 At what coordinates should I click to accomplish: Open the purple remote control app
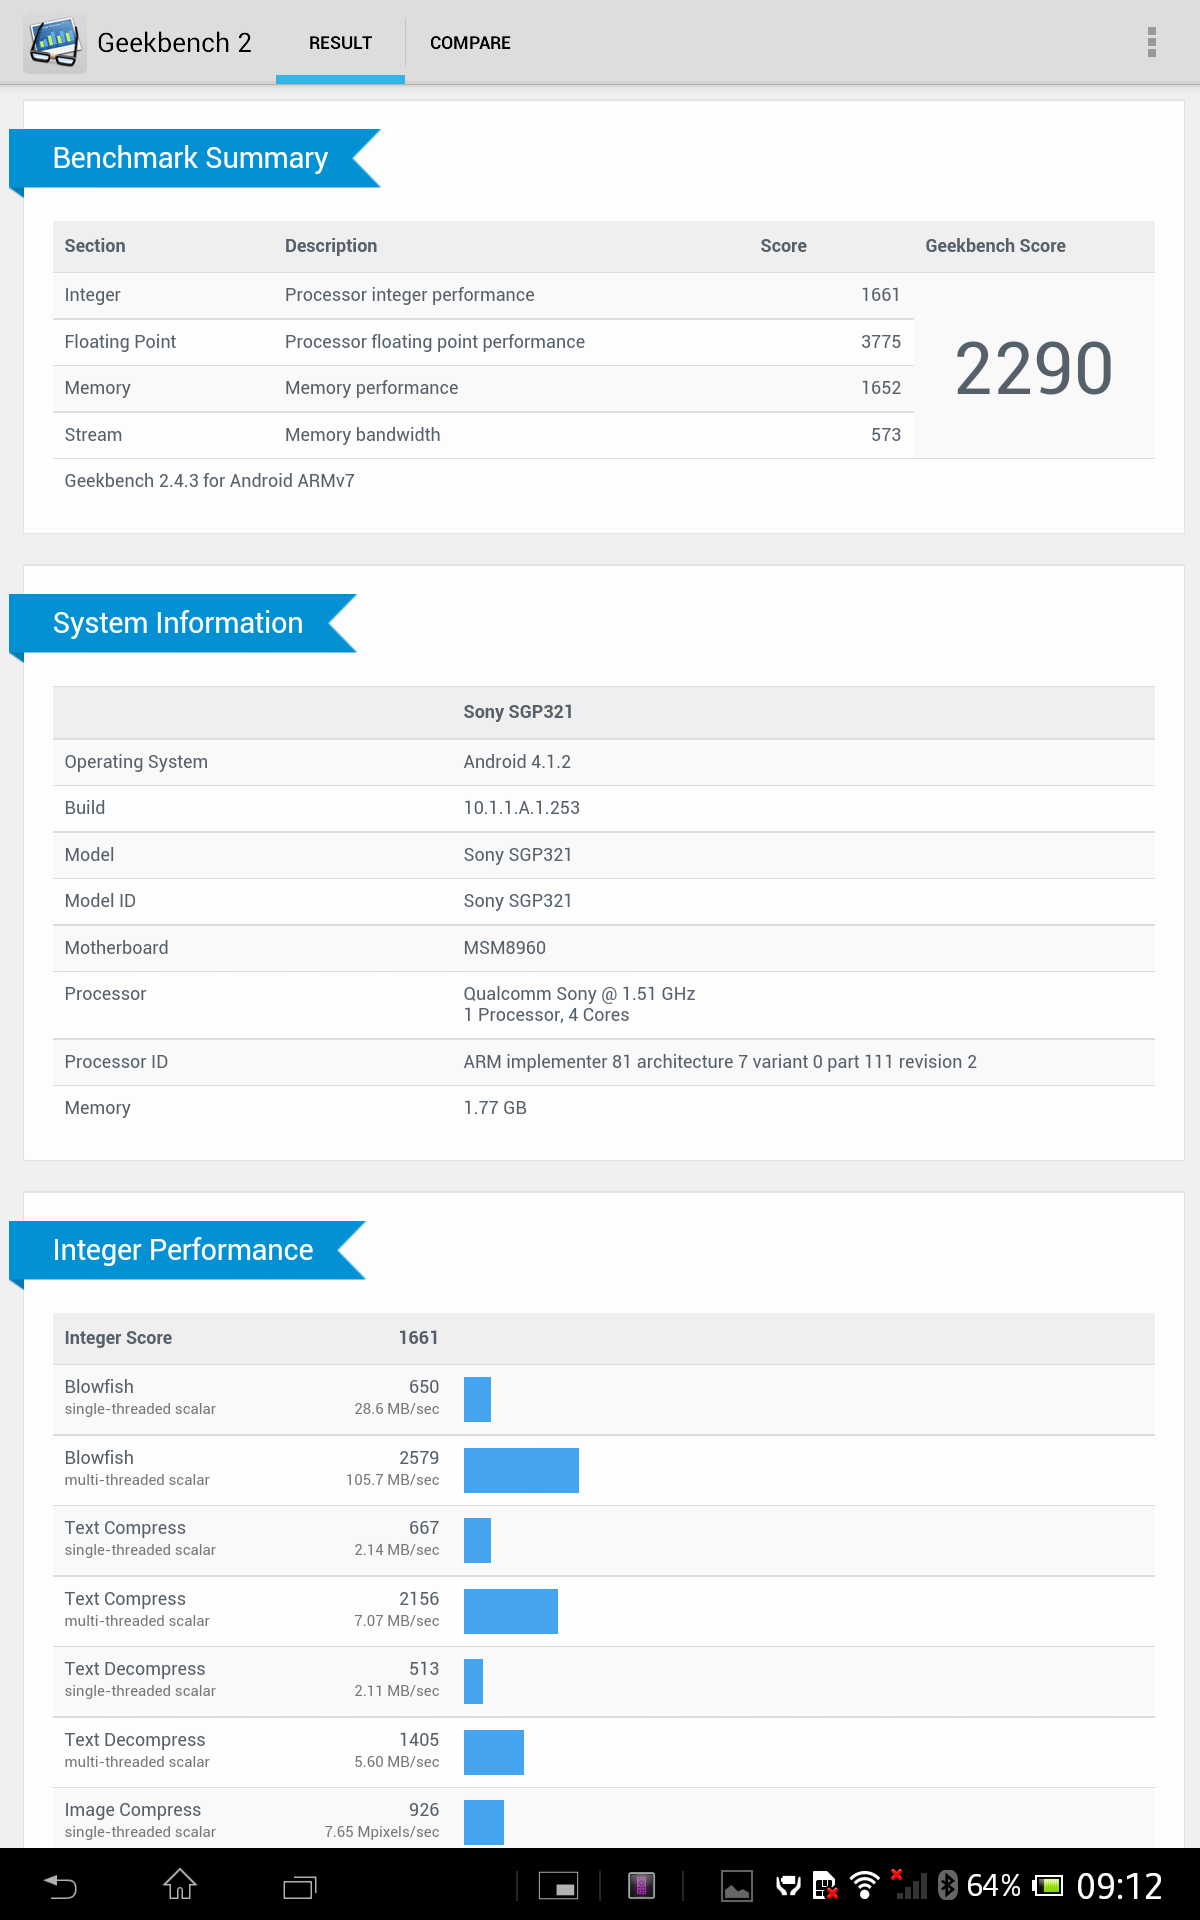point(641,1886)
